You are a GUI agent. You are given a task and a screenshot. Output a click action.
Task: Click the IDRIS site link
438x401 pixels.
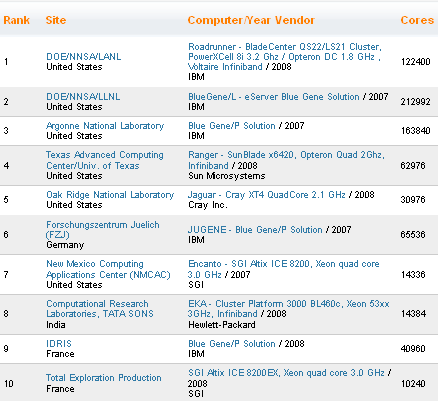coord(59,344)
